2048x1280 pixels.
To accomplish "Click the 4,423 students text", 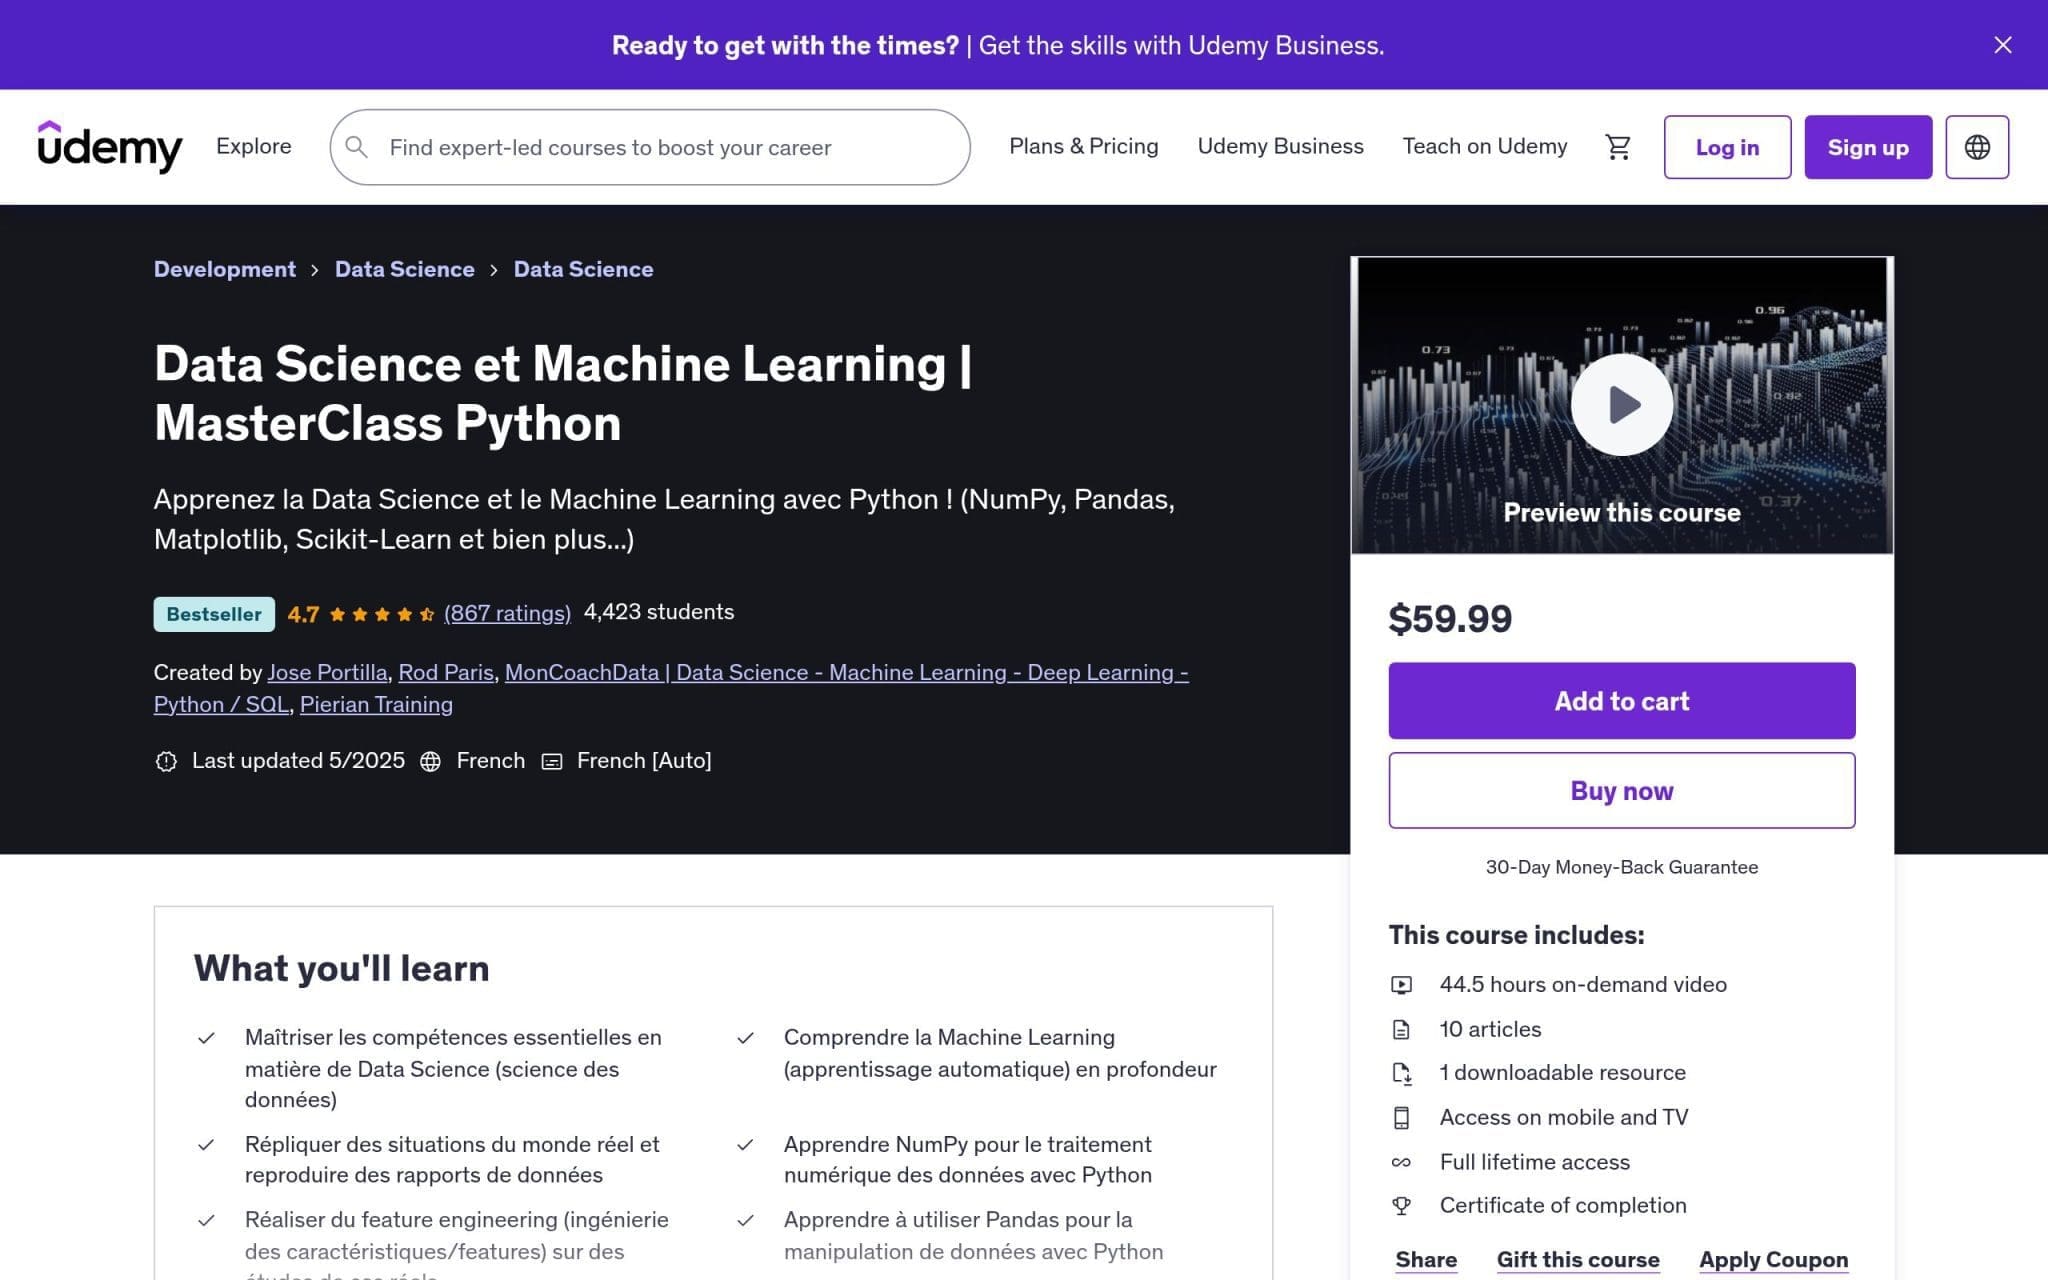I will [659, 612].
